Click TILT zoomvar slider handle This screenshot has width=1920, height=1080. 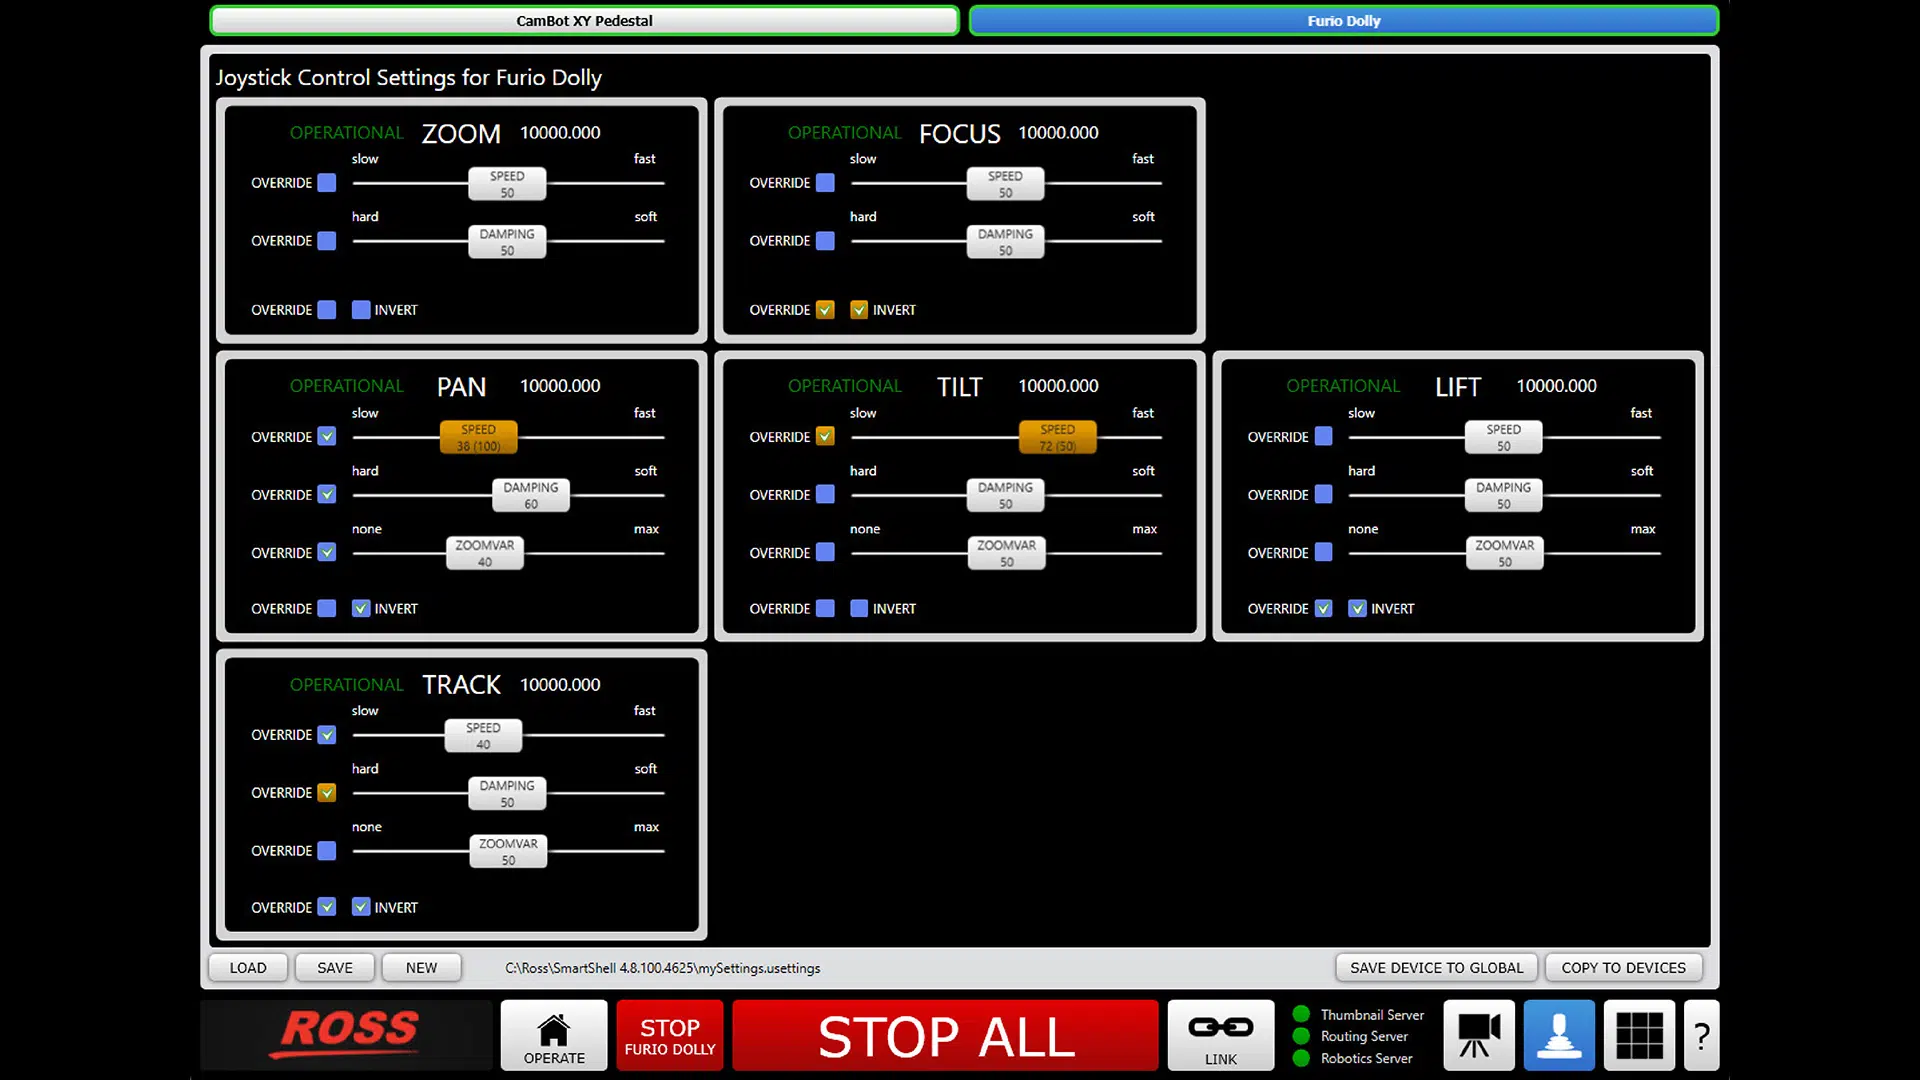tap(1006, 554)
